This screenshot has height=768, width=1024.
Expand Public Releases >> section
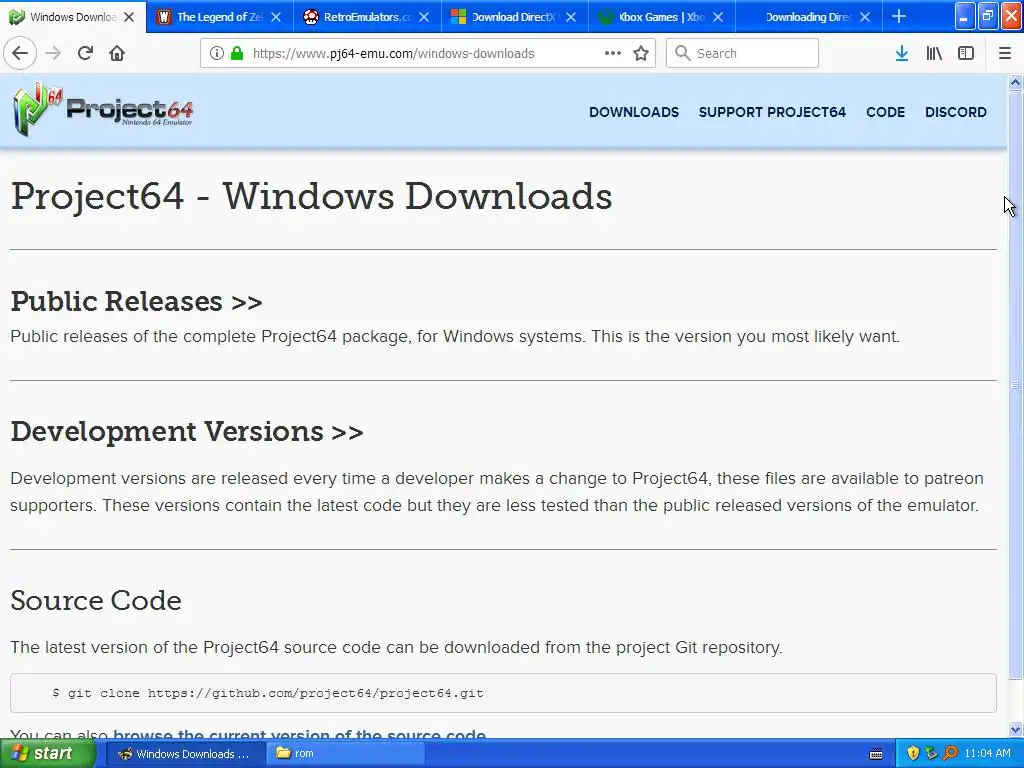(136, 302)
